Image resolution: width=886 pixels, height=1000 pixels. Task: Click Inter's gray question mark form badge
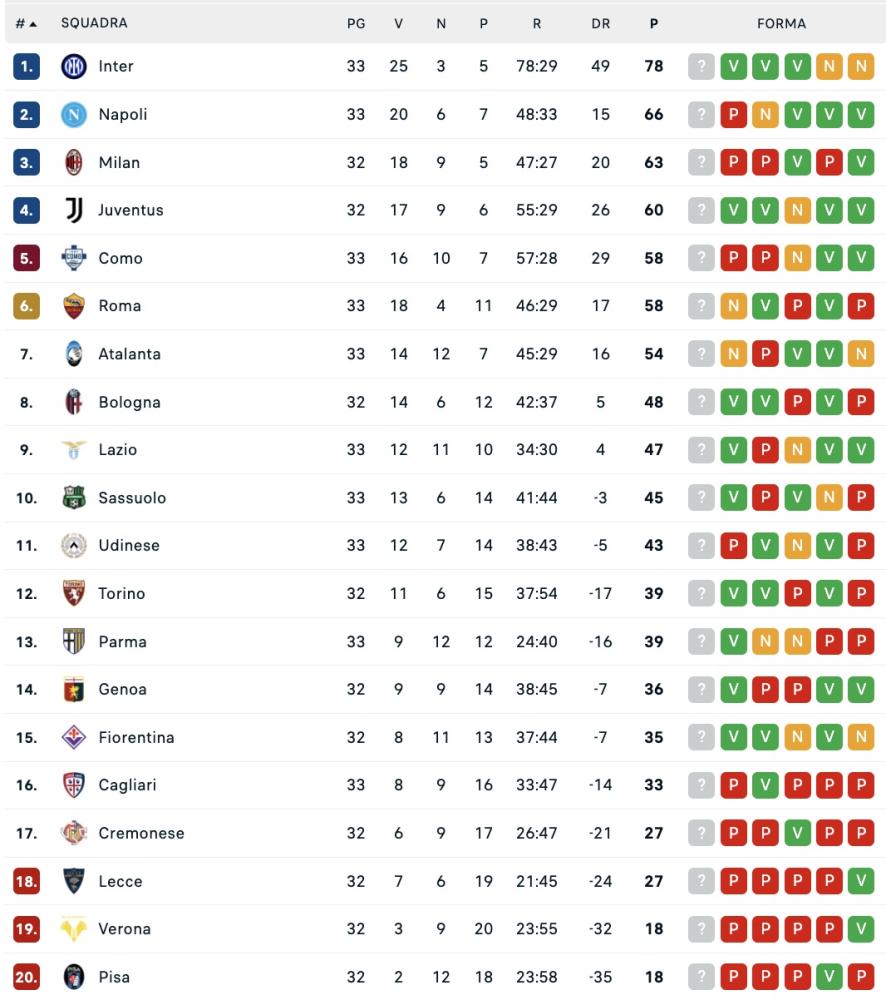701,67
